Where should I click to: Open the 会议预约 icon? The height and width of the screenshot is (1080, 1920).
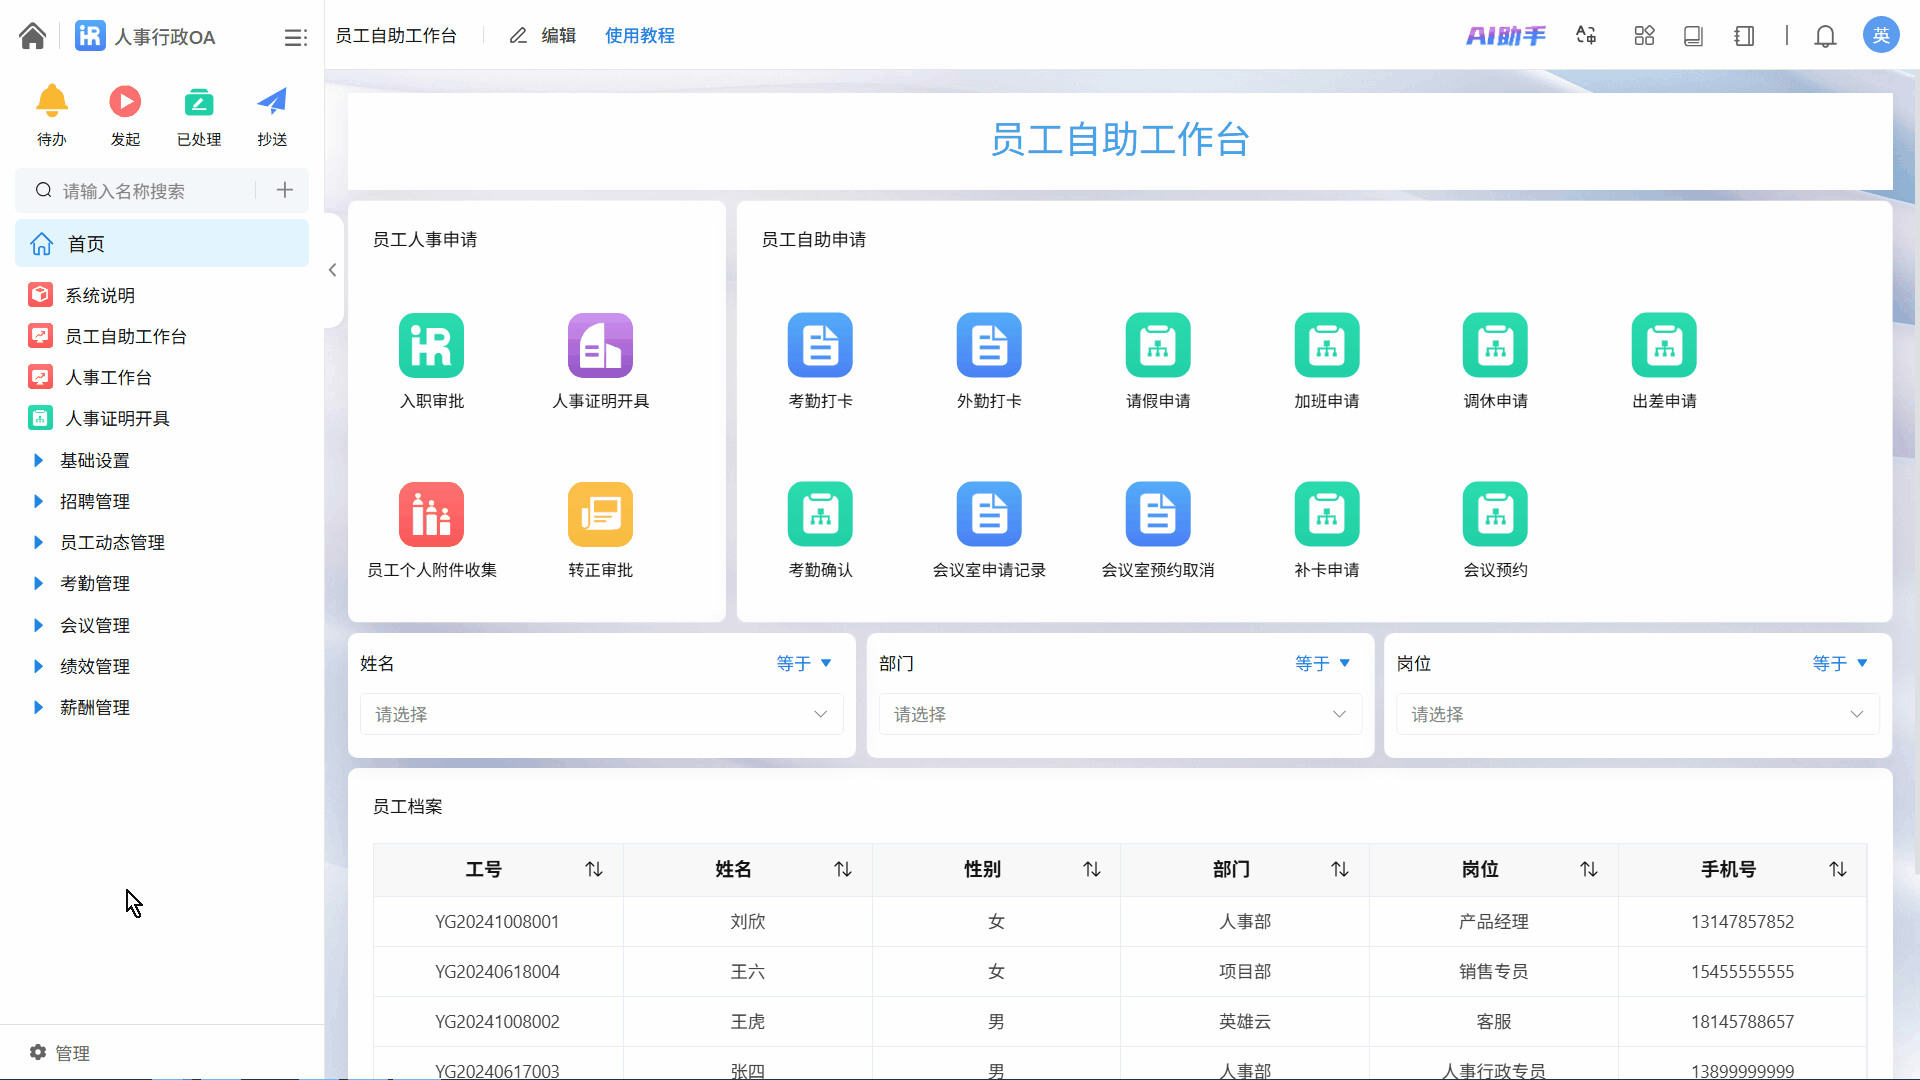1495,515
